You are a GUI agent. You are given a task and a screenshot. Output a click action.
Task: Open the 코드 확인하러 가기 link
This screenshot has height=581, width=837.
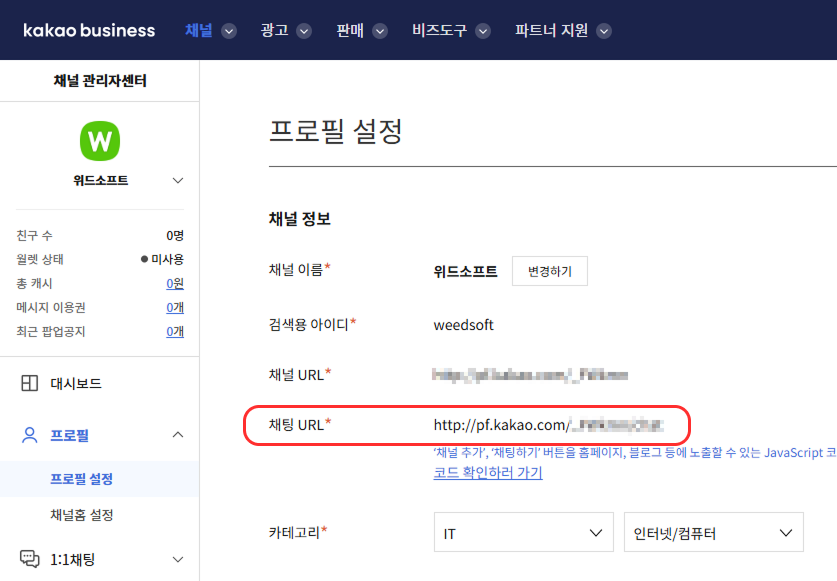pyautogui.click(x=488, y=473)
